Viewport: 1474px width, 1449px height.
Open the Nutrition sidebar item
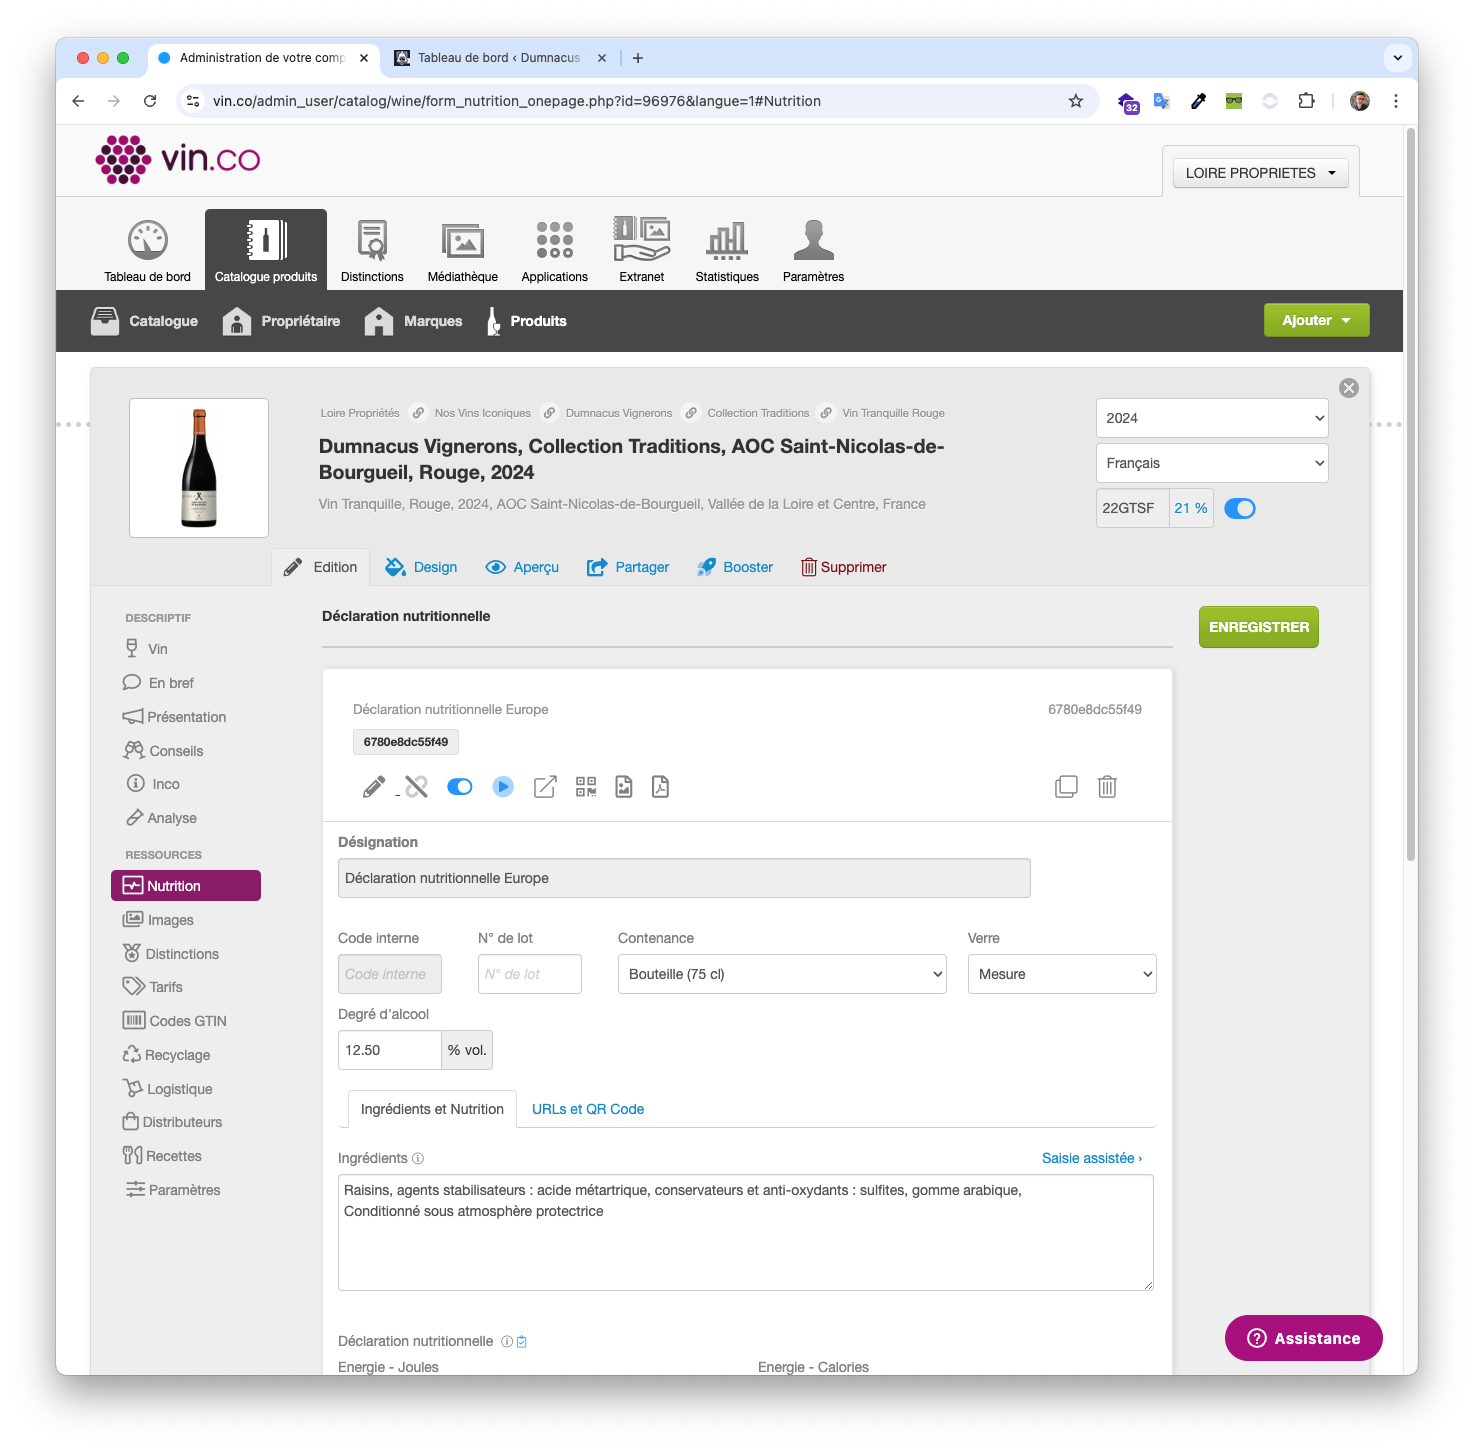[186, 886]
